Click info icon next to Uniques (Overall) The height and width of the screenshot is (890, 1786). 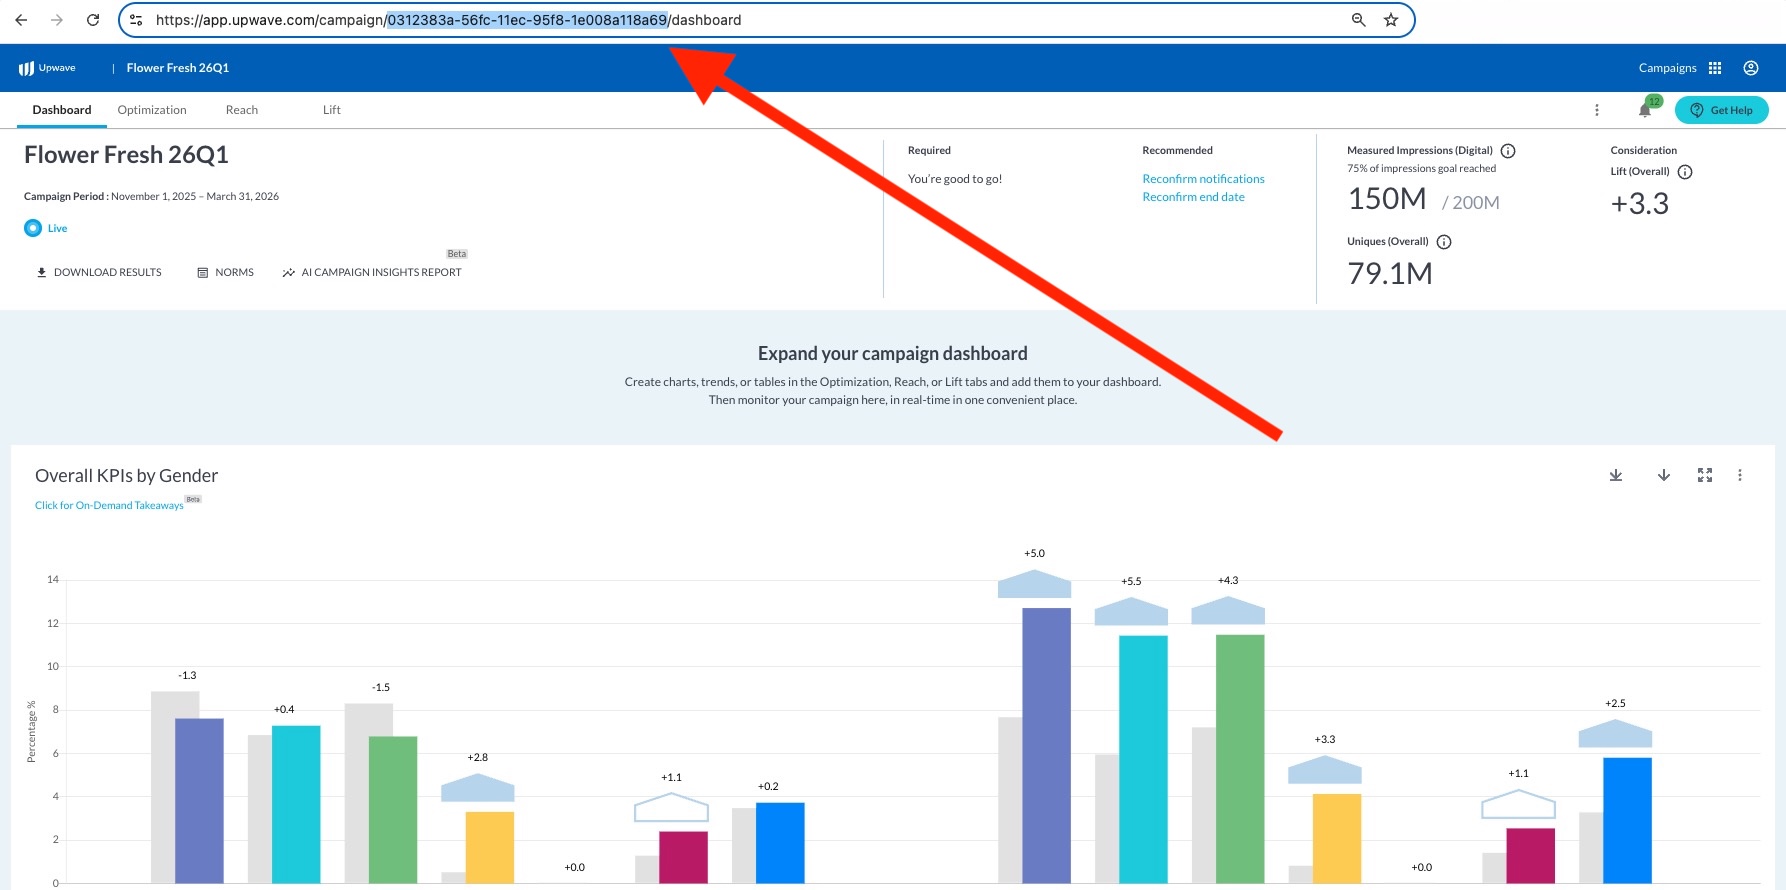[1444, 242]
